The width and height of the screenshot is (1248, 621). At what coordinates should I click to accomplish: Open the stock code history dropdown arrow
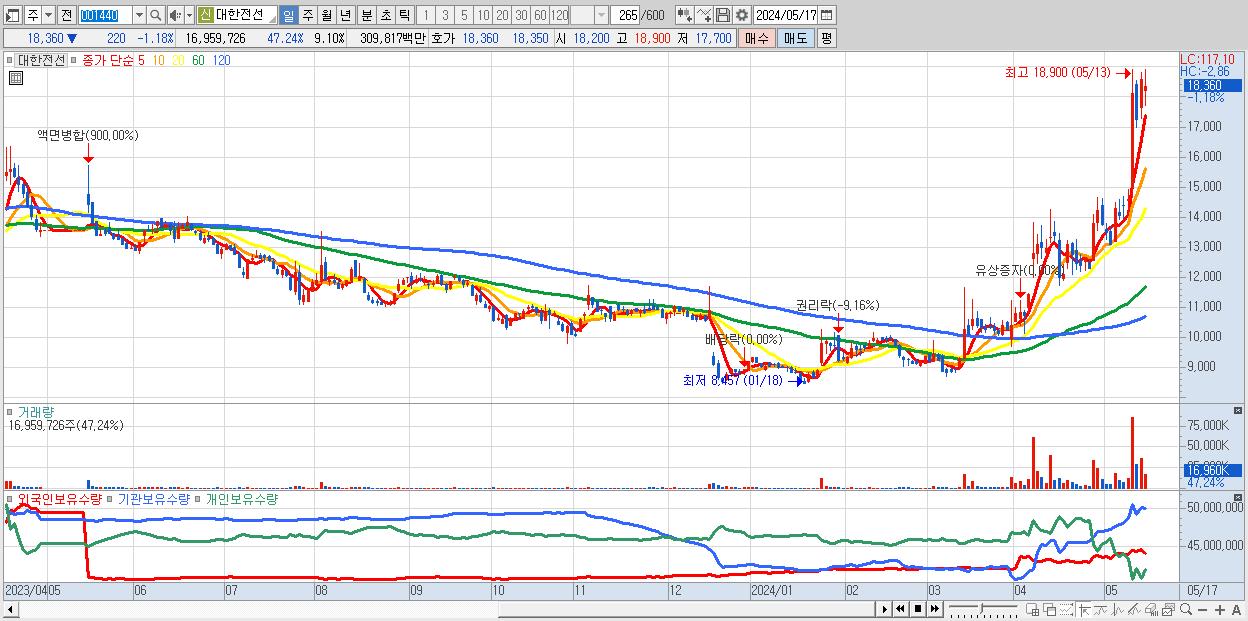139,15
